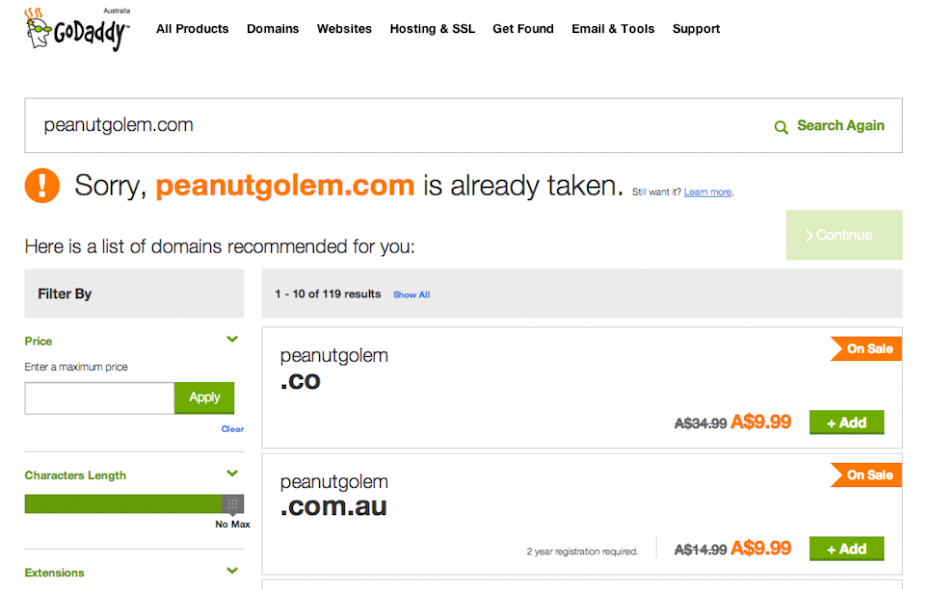The height and width of the screenshot is (589, 930).
Task: Click the On Sale badge for .co
Action: (867, 349)
